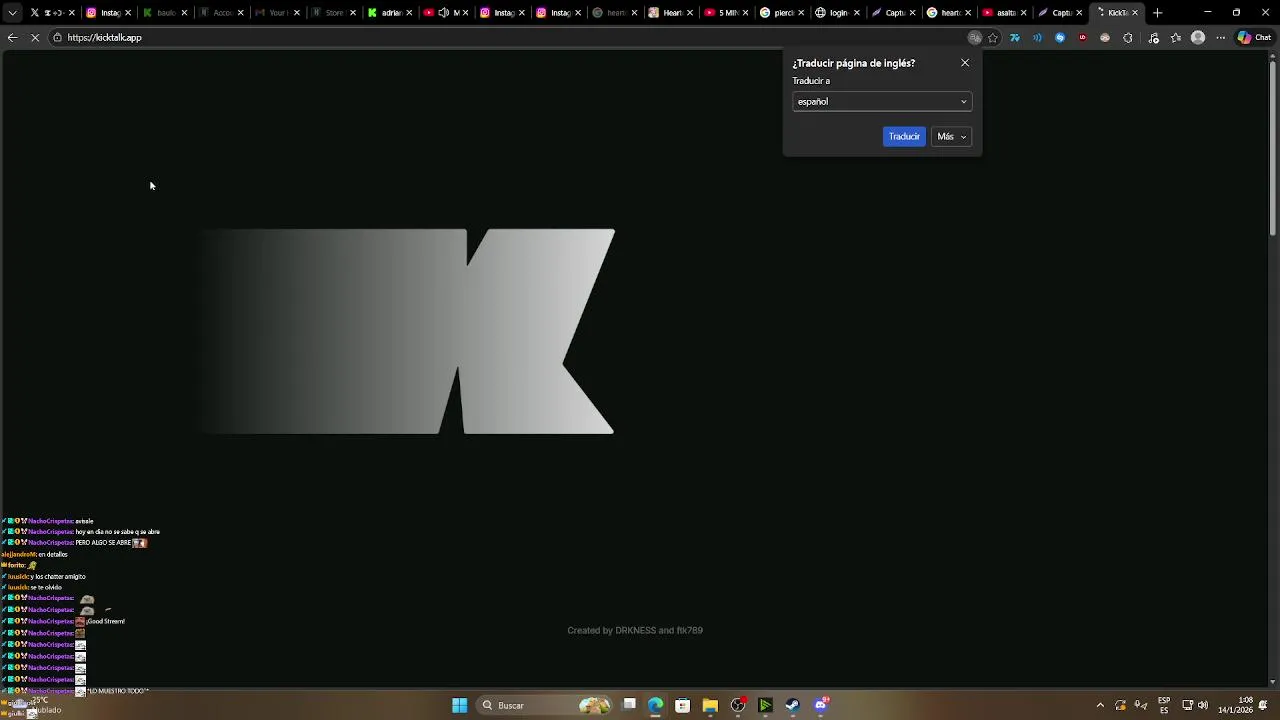Click the 'Created by DRKNESS and ftk789' text
This screenshot has height=720, width=1280.
pyautogui.click(x=635, y=631)
